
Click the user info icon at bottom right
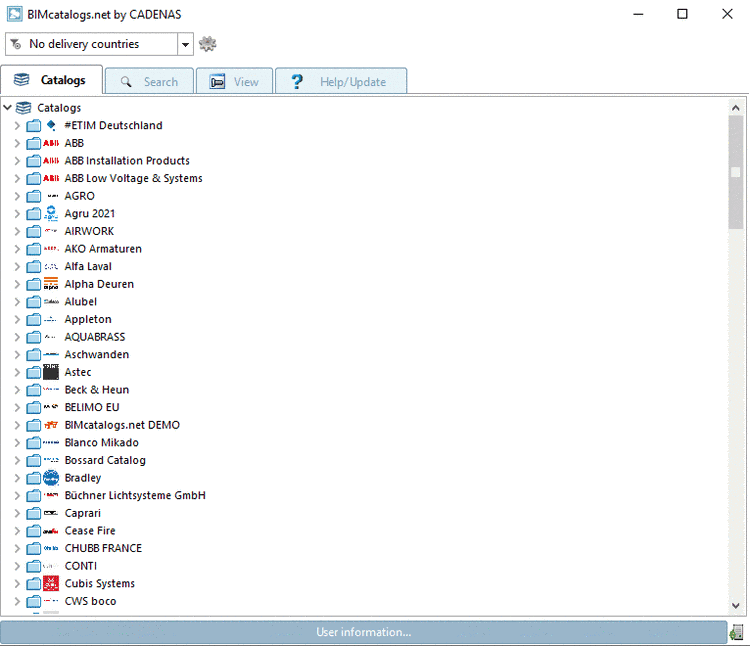click(736, 632)
